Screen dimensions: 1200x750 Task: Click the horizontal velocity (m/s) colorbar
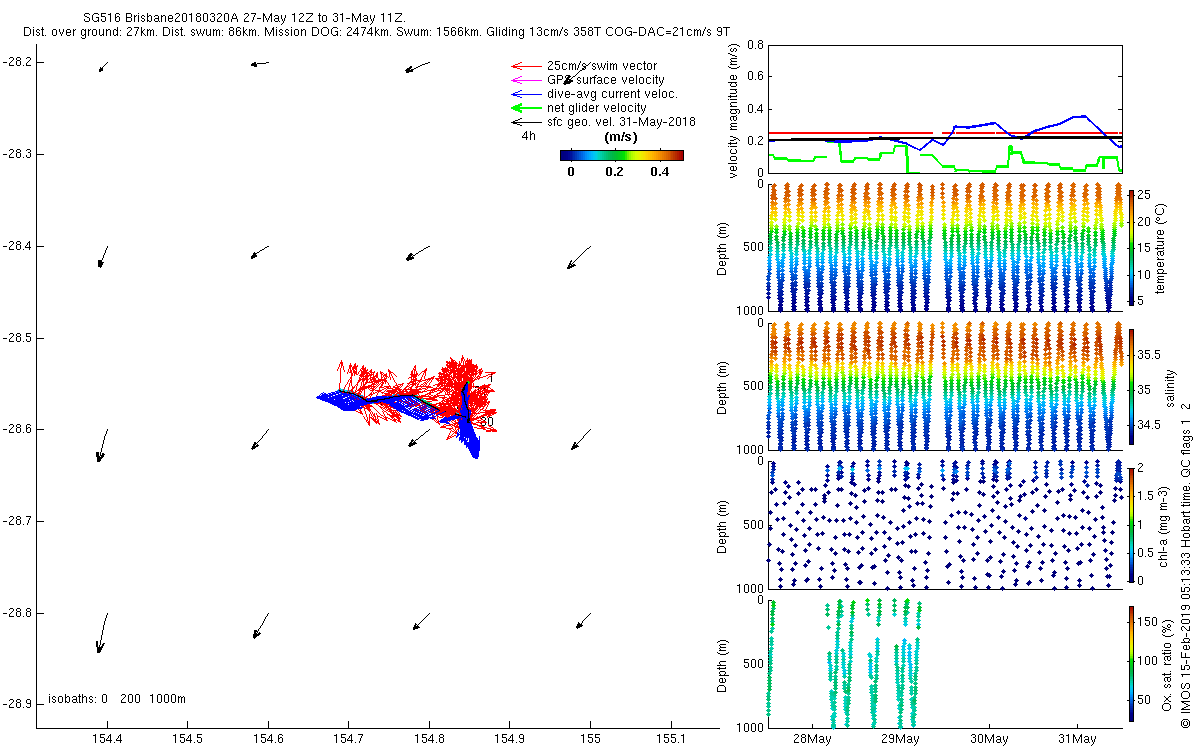pyautogui.click(x=621, y=155)
